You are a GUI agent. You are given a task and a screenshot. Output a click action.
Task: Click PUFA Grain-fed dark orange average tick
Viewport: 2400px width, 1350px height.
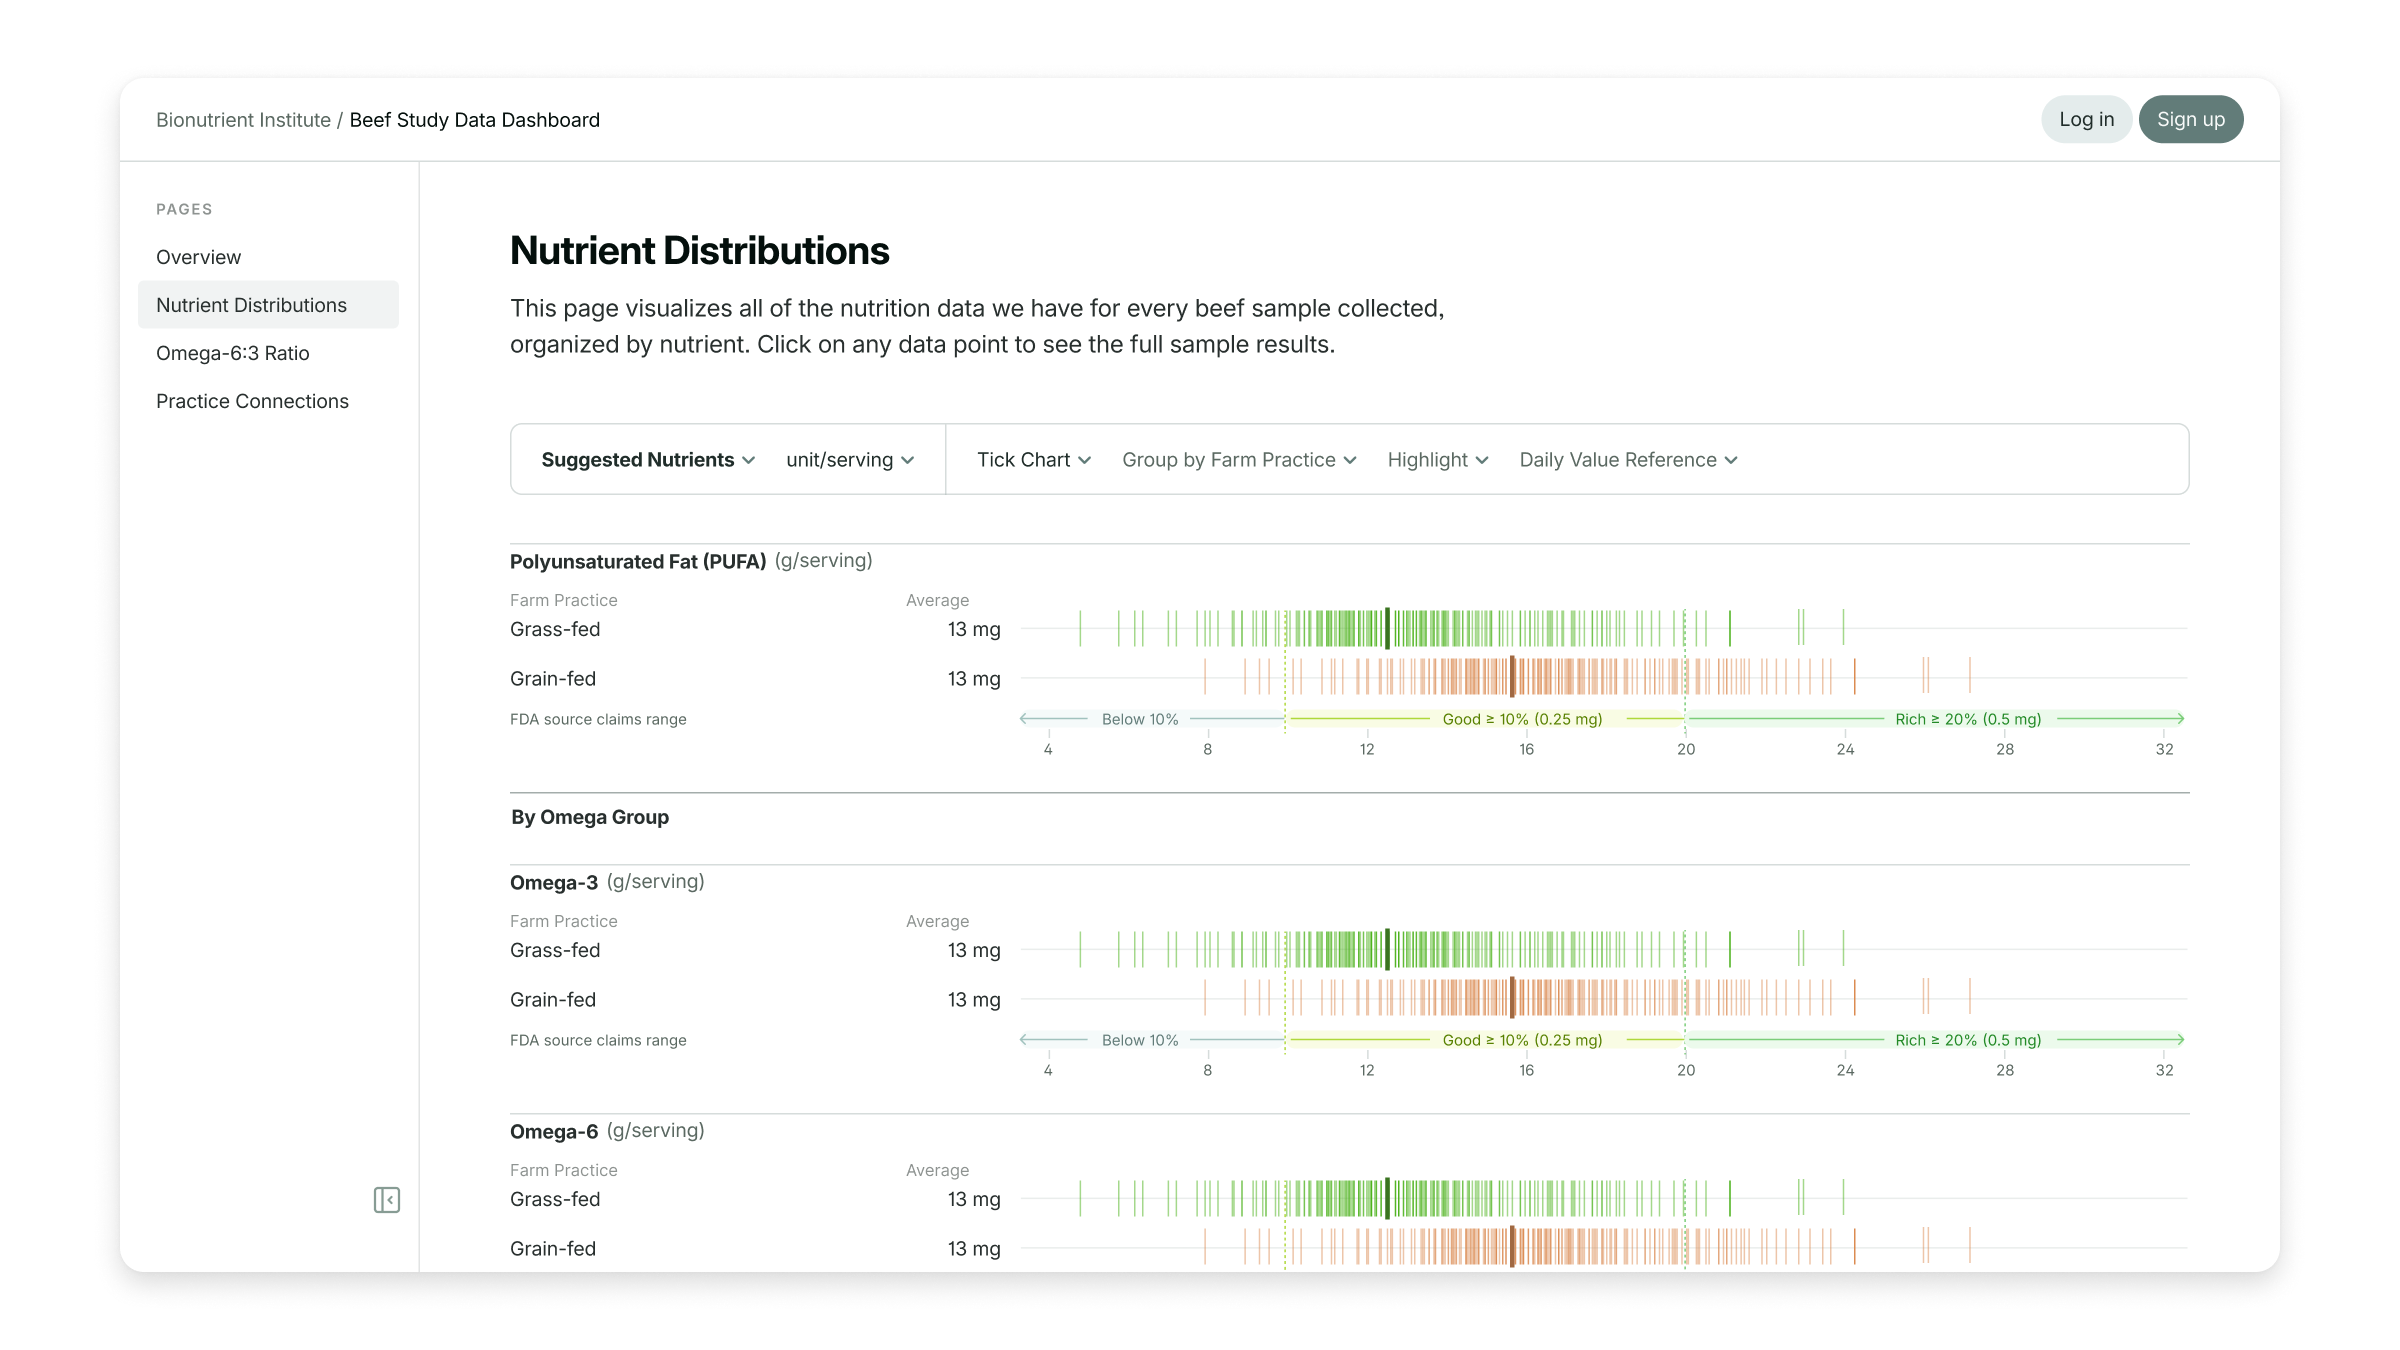pos(1512,677)
